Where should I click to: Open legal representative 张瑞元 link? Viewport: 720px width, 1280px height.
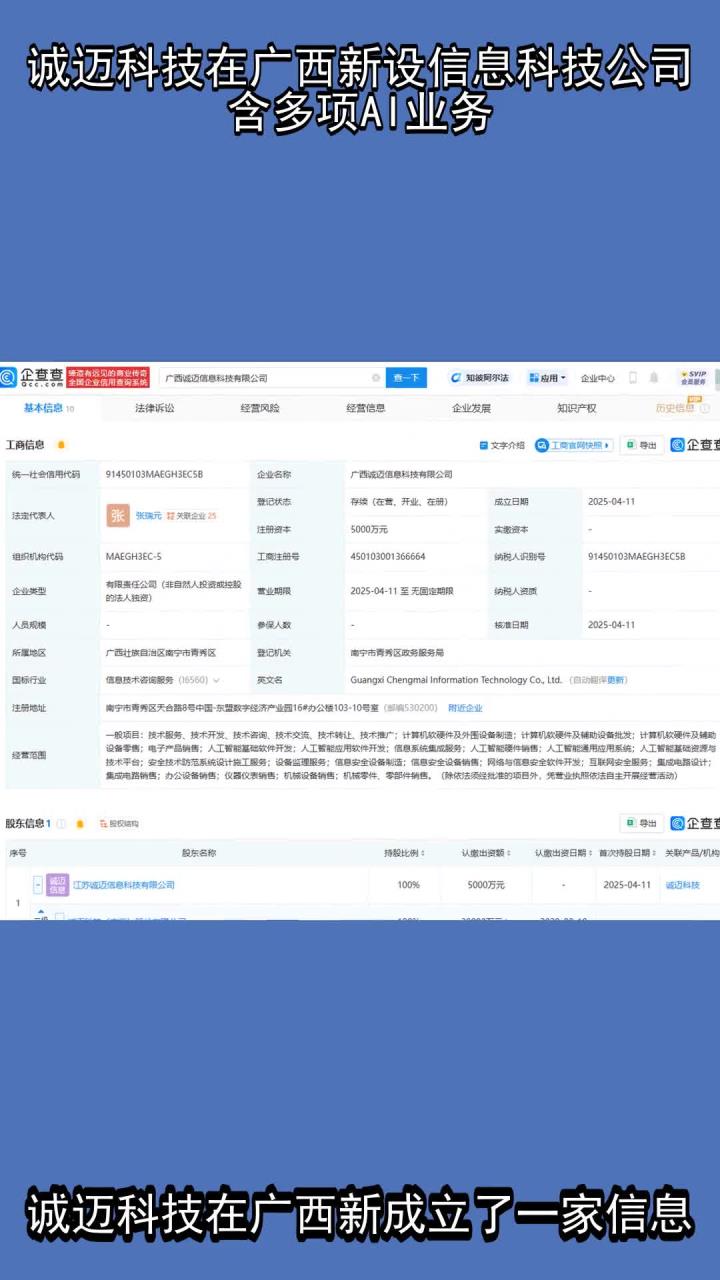pos(148,515)
